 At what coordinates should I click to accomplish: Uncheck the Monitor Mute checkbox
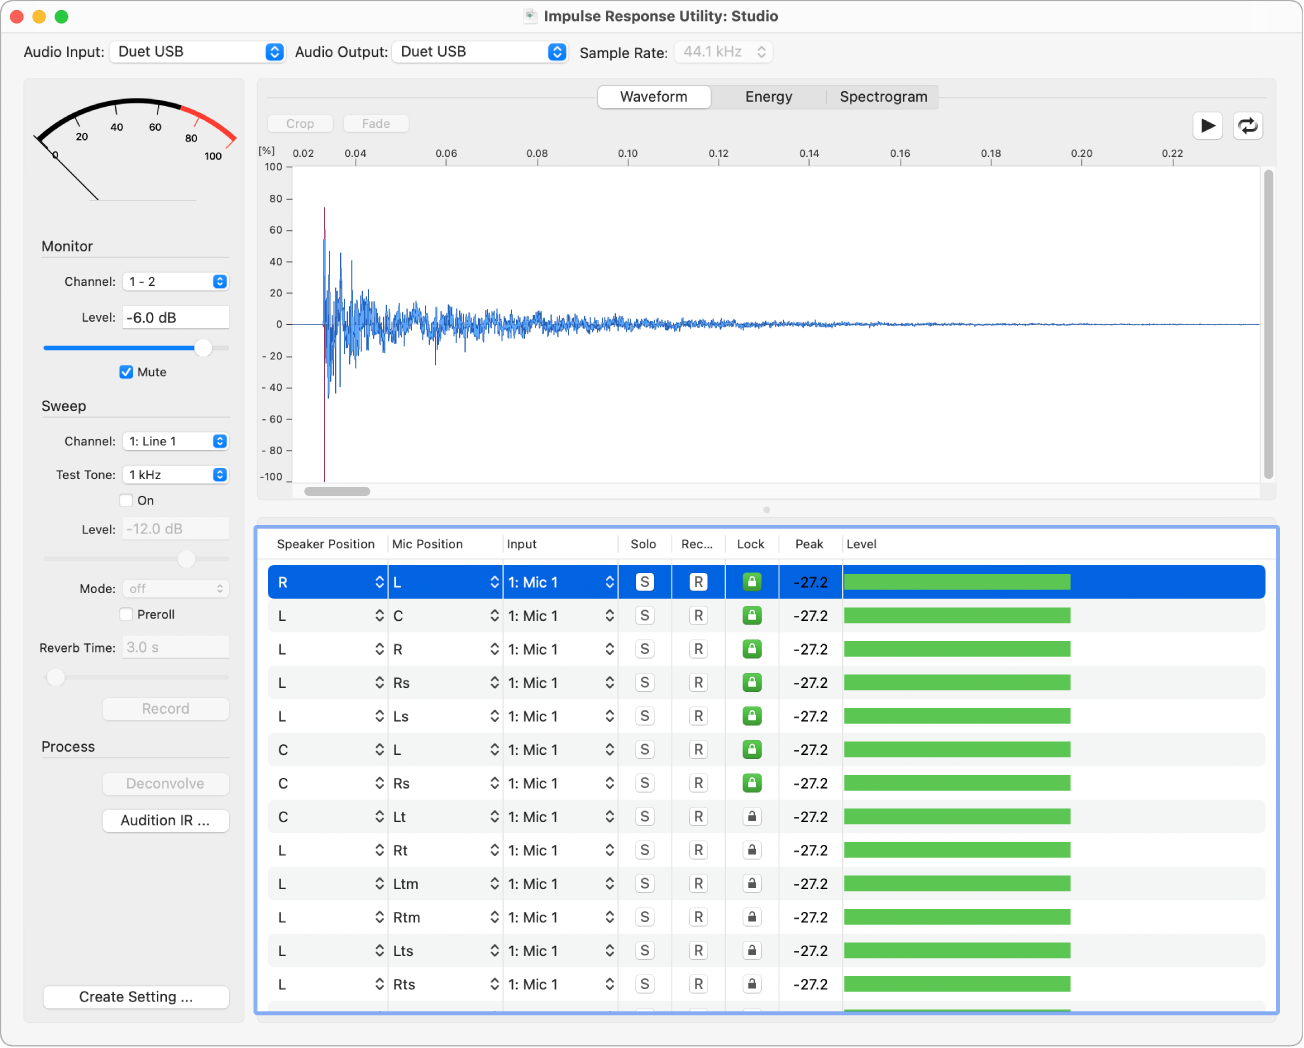pos(126,372)
